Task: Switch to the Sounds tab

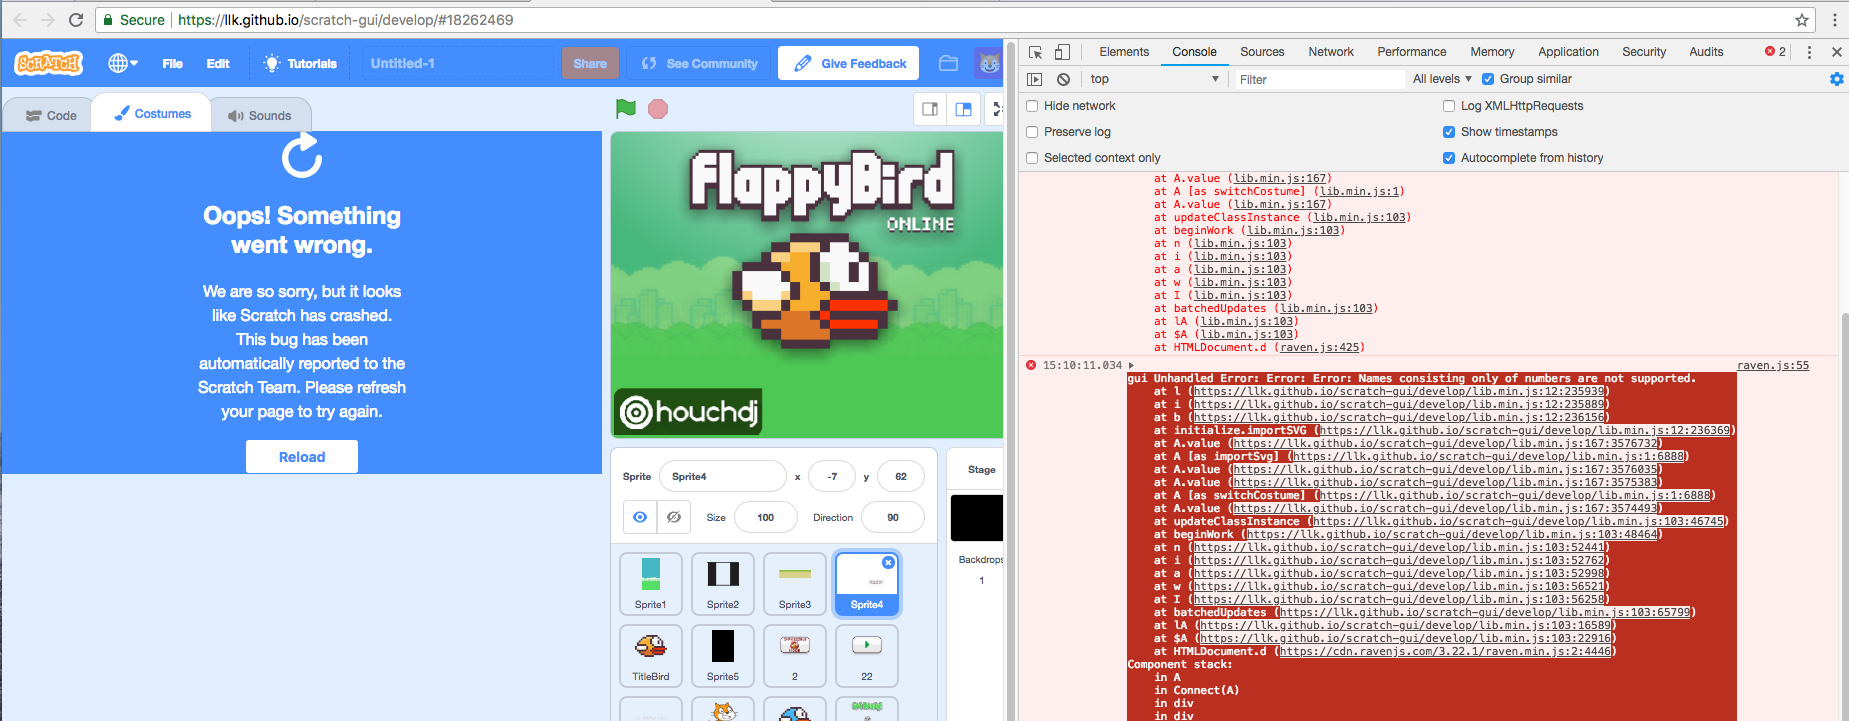Action: click(x=260, y=115)
